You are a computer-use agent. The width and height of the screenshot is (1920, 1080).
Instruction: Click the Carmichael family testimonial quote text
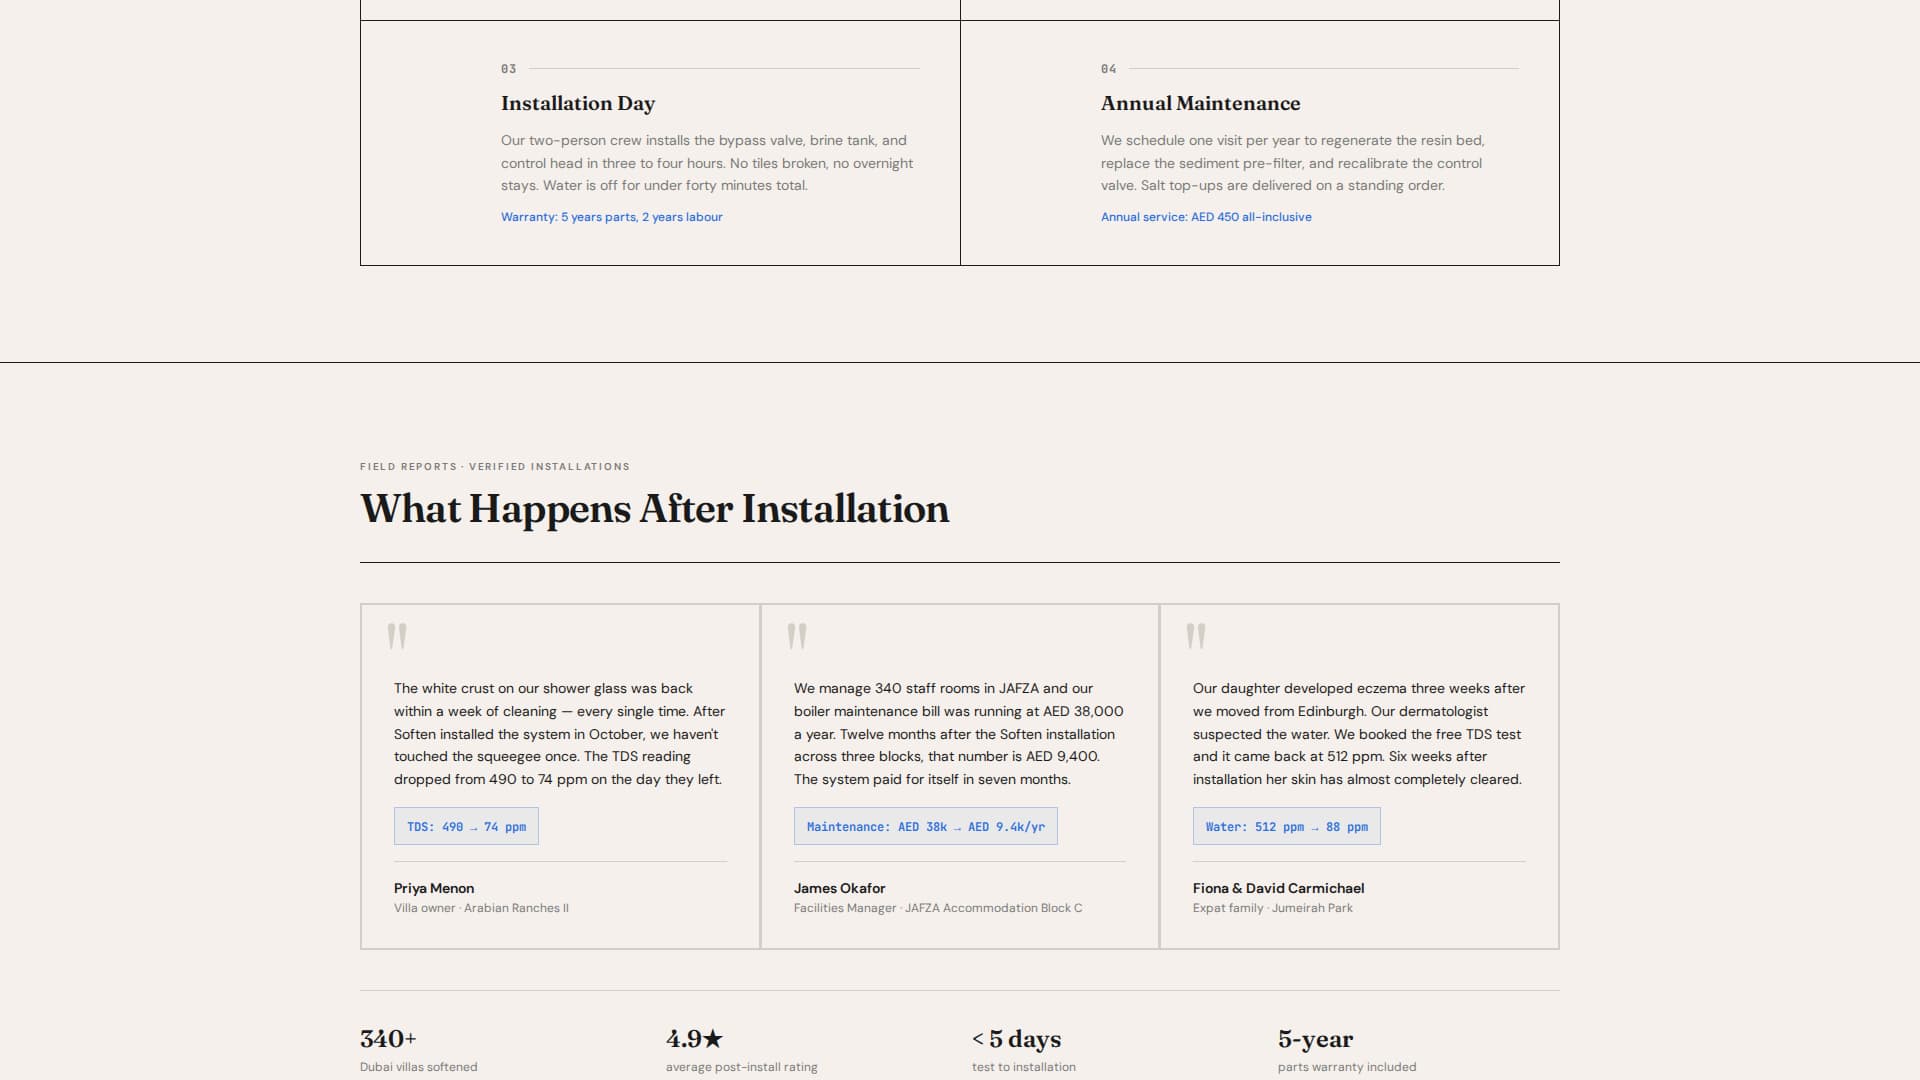(x=1359, y=734)
